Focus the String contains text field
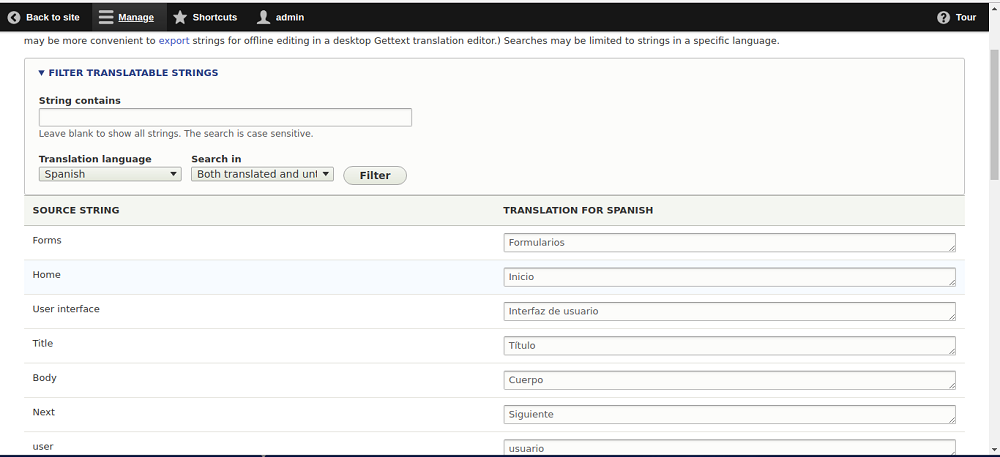The height and width of the screenshot is (457, 1000). tap(225, 117)
